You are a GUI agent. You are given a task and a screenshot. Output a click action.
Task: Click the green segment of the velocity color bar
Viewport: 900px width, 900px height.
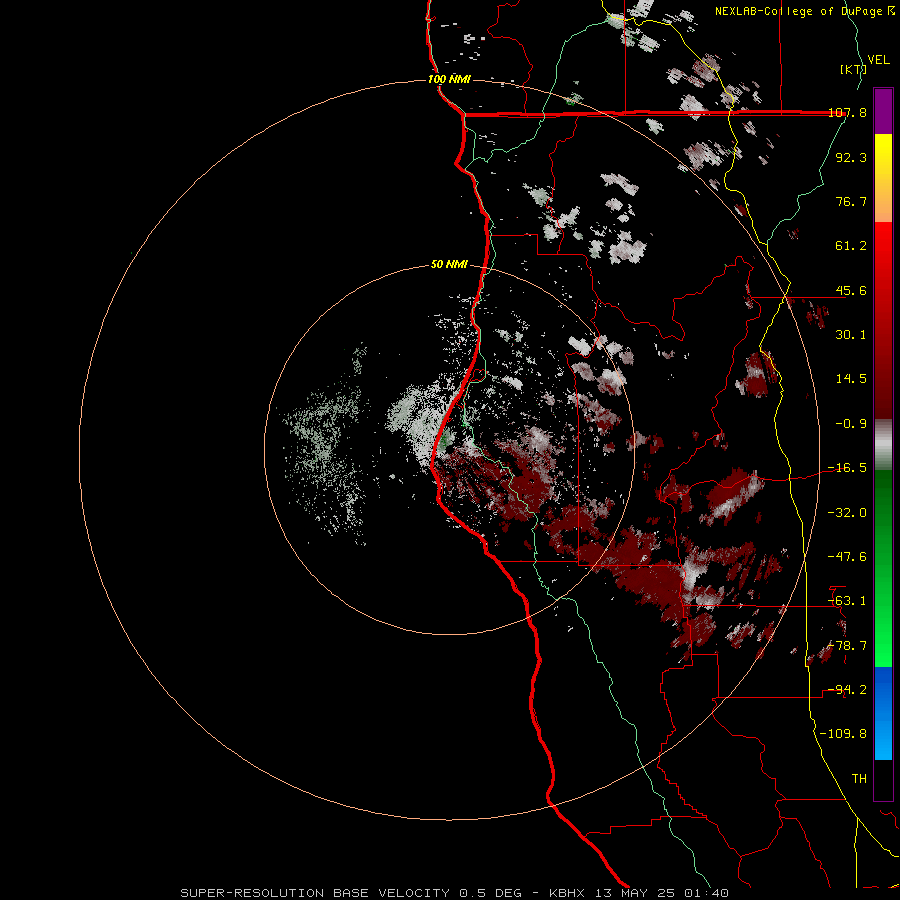click(883, 568)
